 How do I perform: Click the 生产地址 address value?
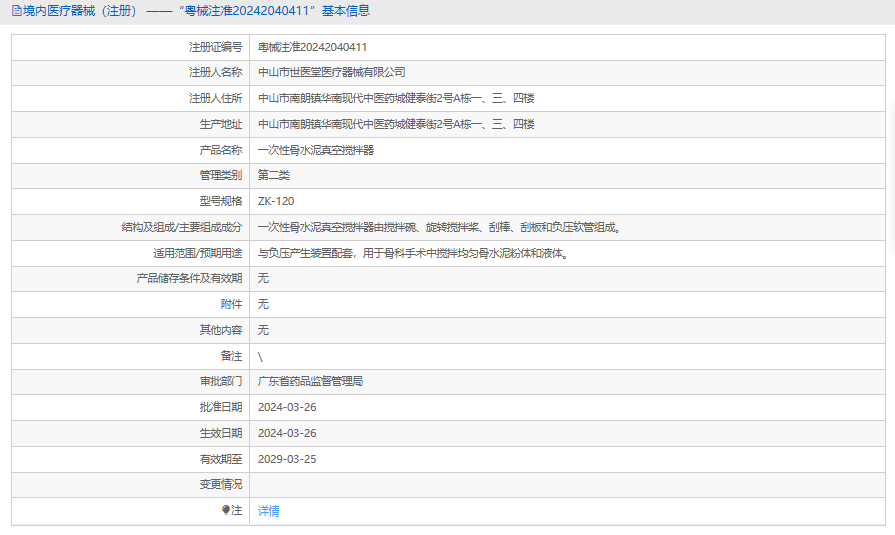[x=396, y=124]
